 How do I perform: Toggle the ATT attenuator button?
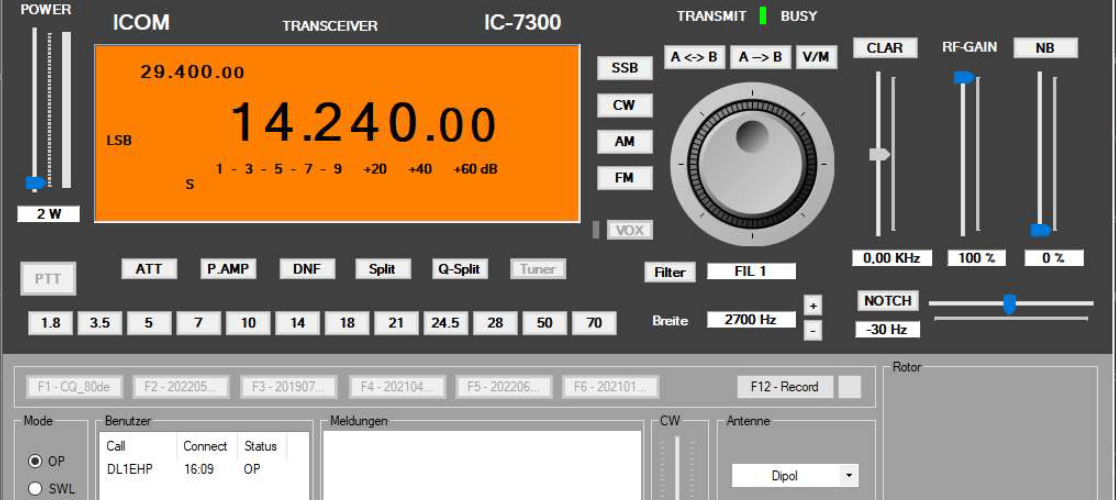click(149, 269)
